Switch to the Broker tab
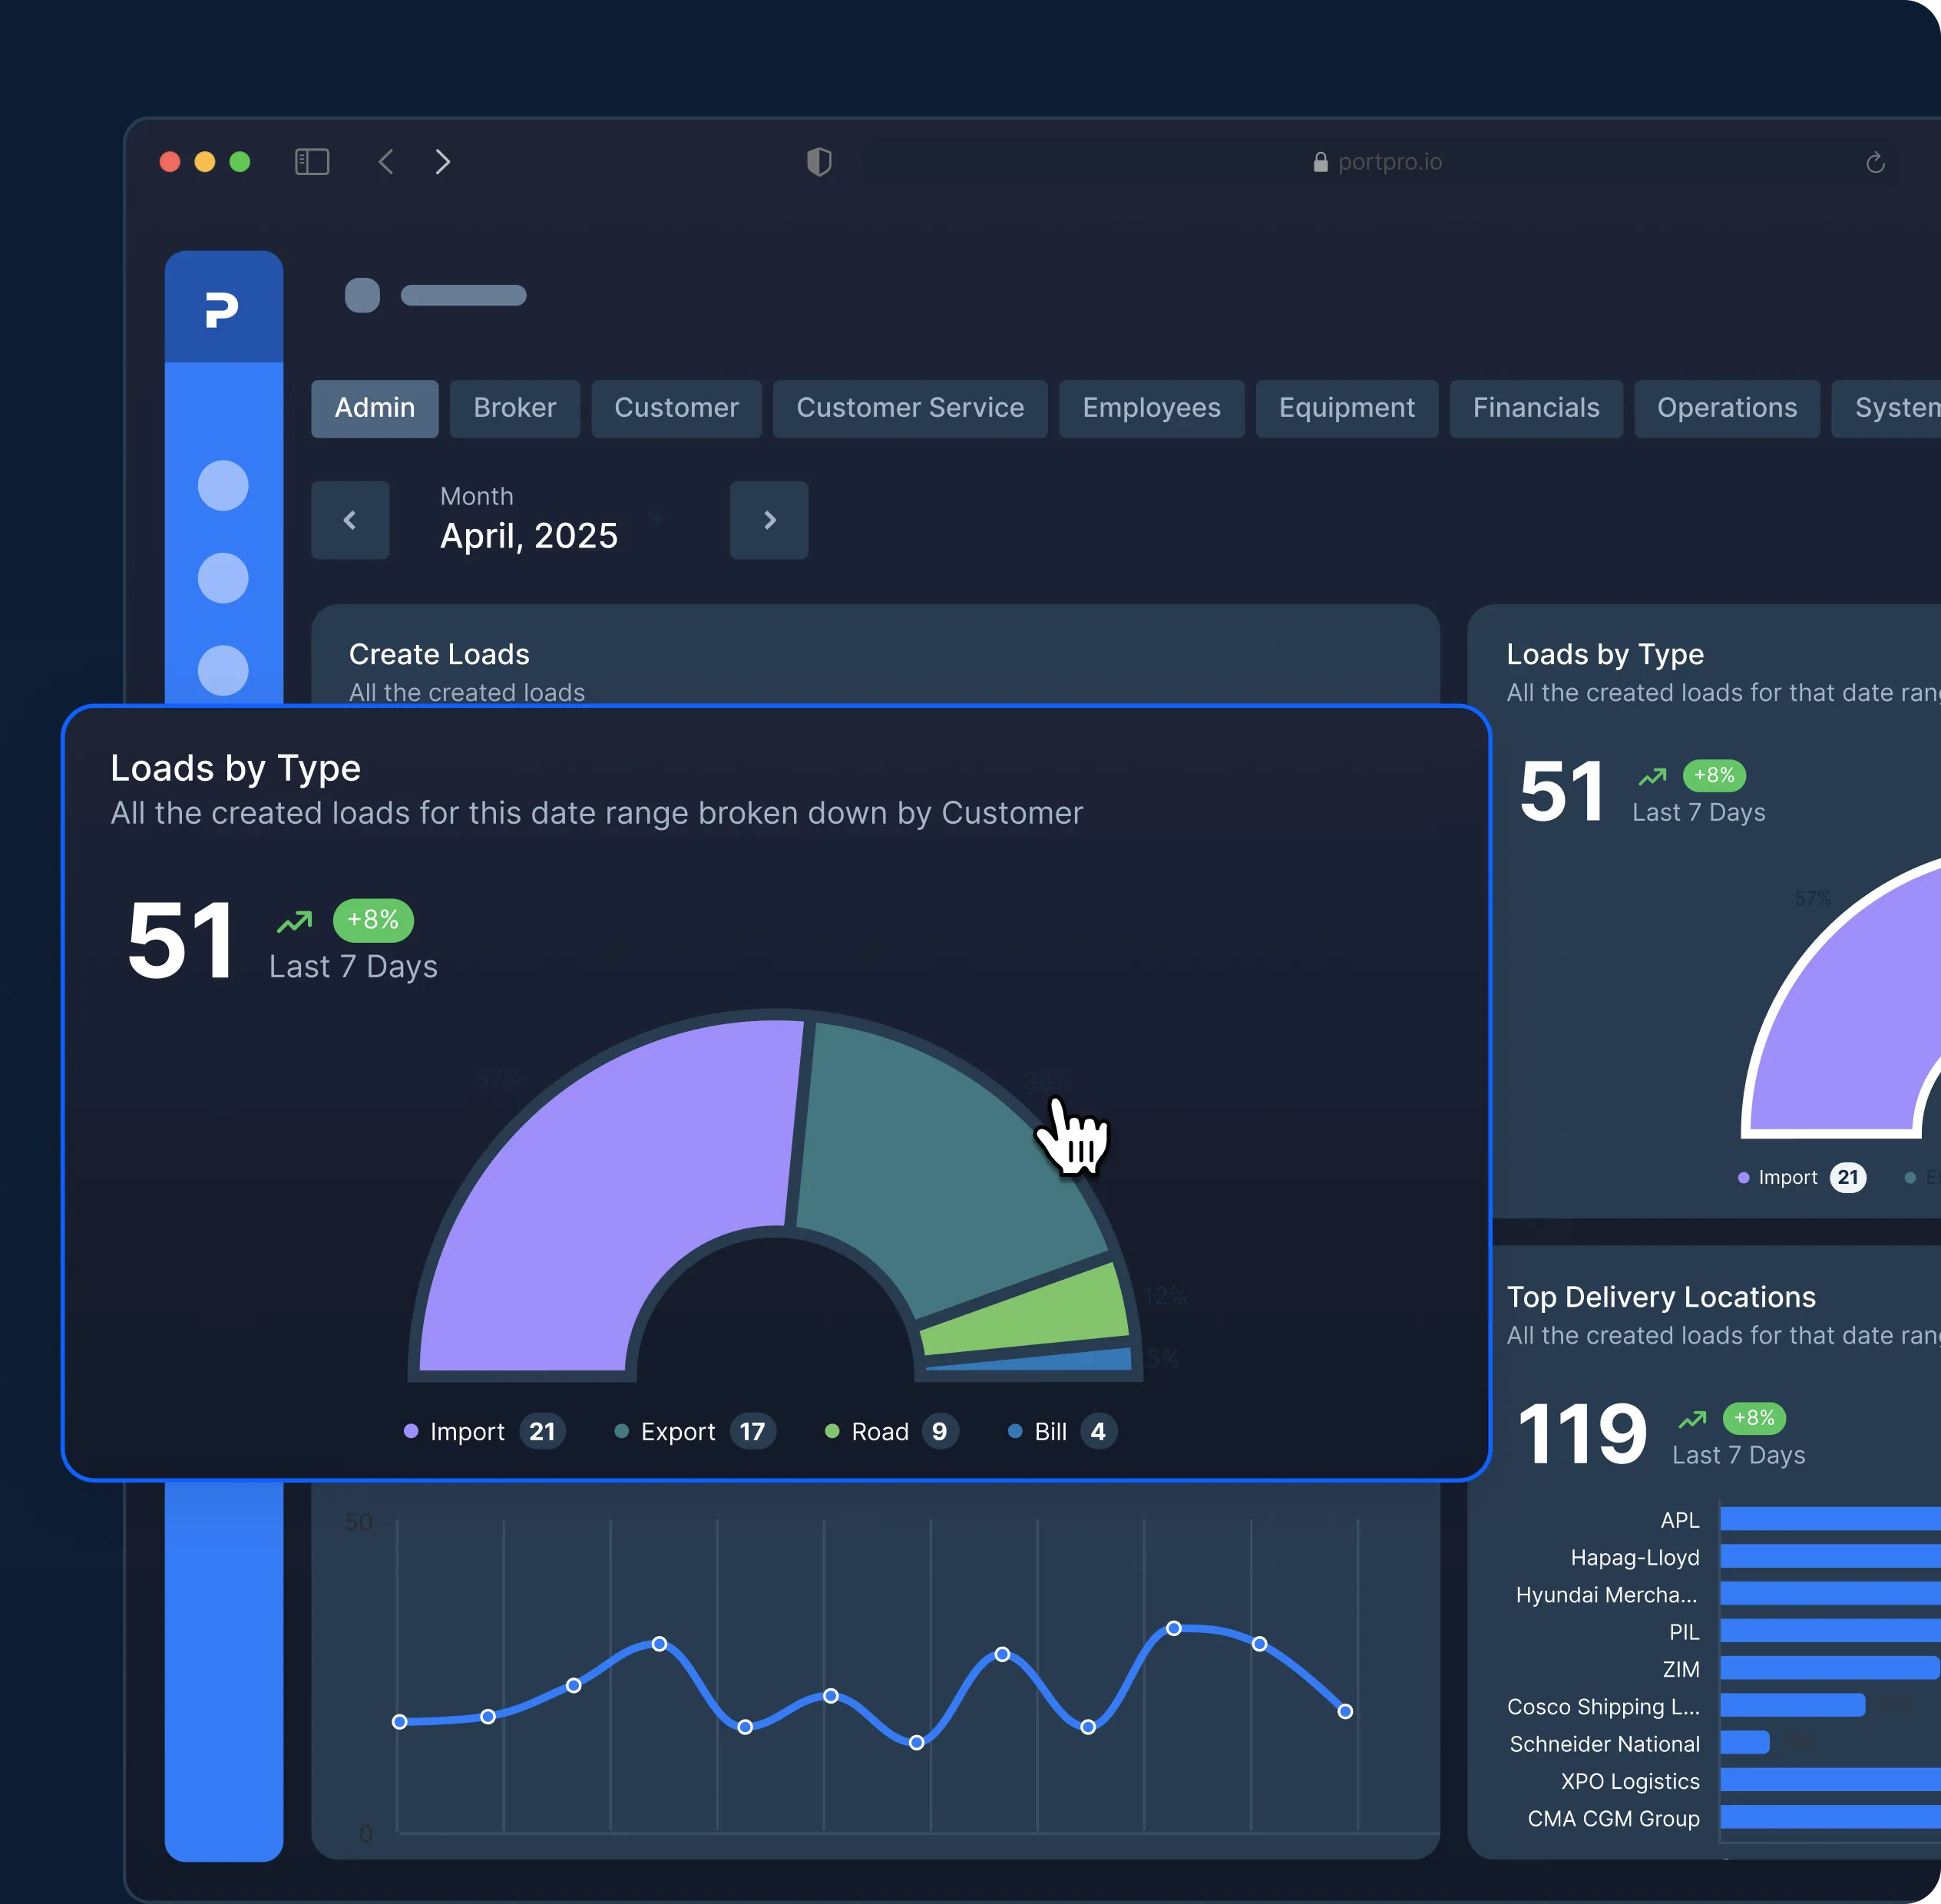The image size is (1941, 1904). (x=514, y=408)
